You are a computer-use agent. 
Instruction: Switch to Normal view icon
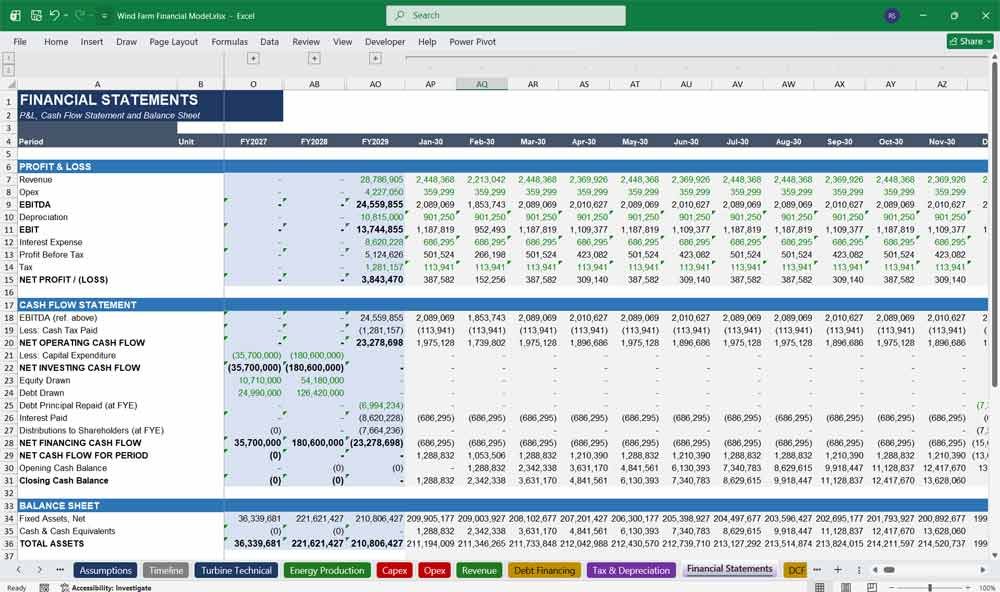coord(820,588)
